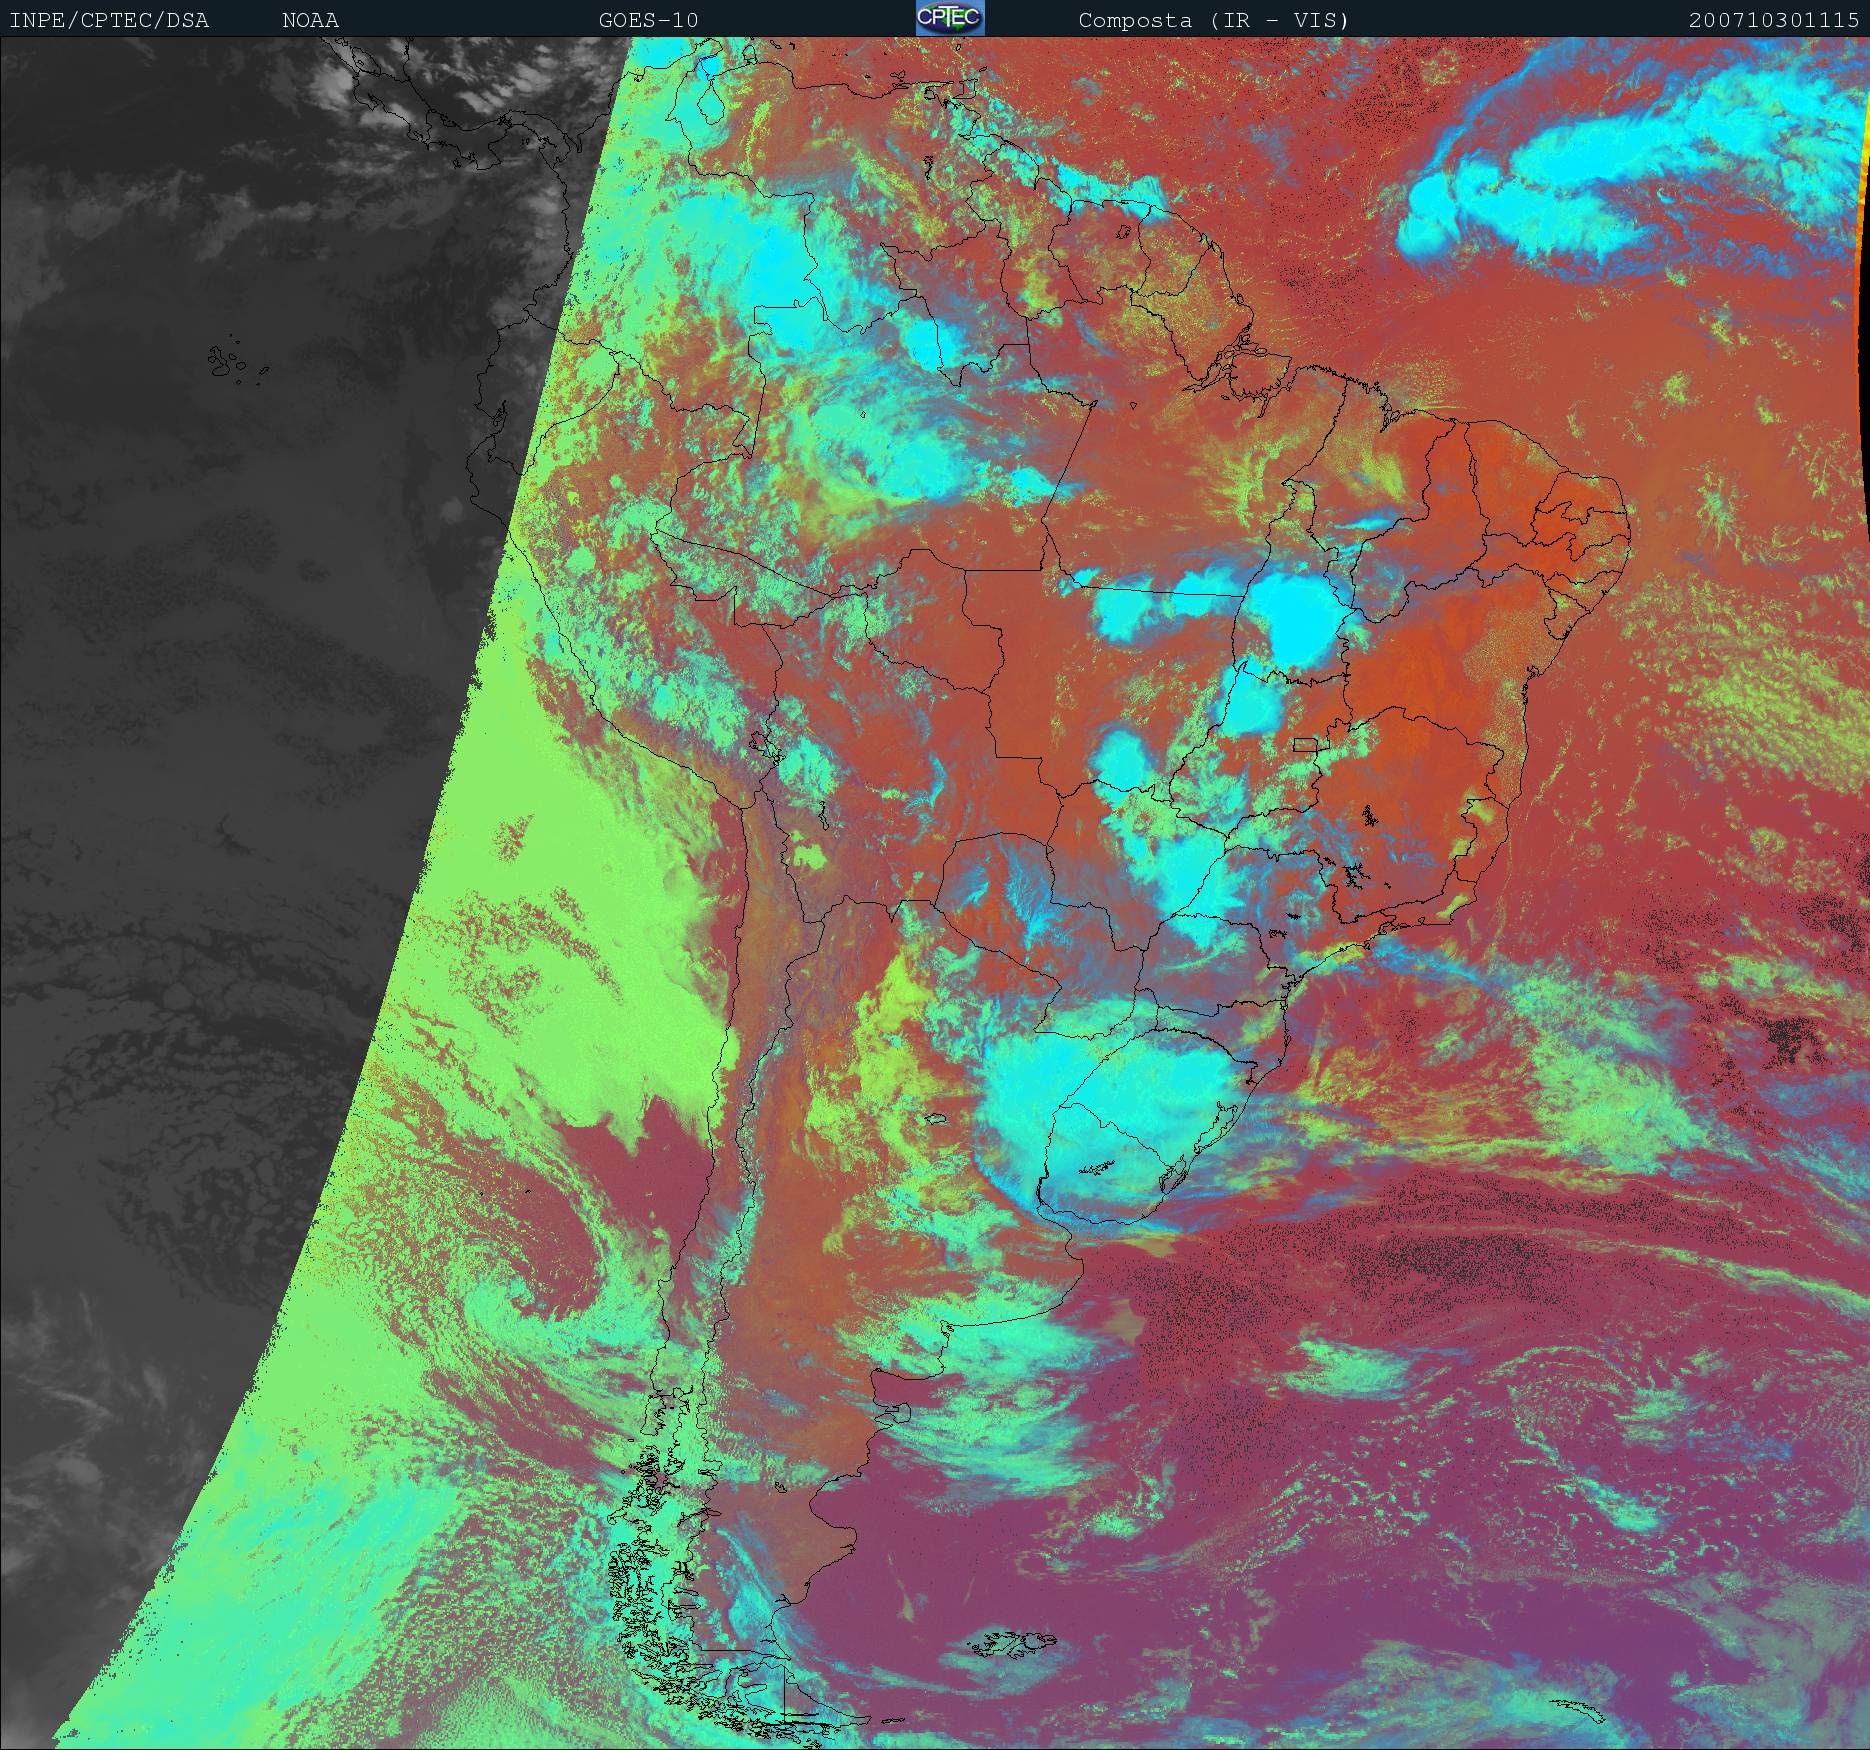Select the Composta (IR - VIS) label
1870x1750 pixels.
1214,20
